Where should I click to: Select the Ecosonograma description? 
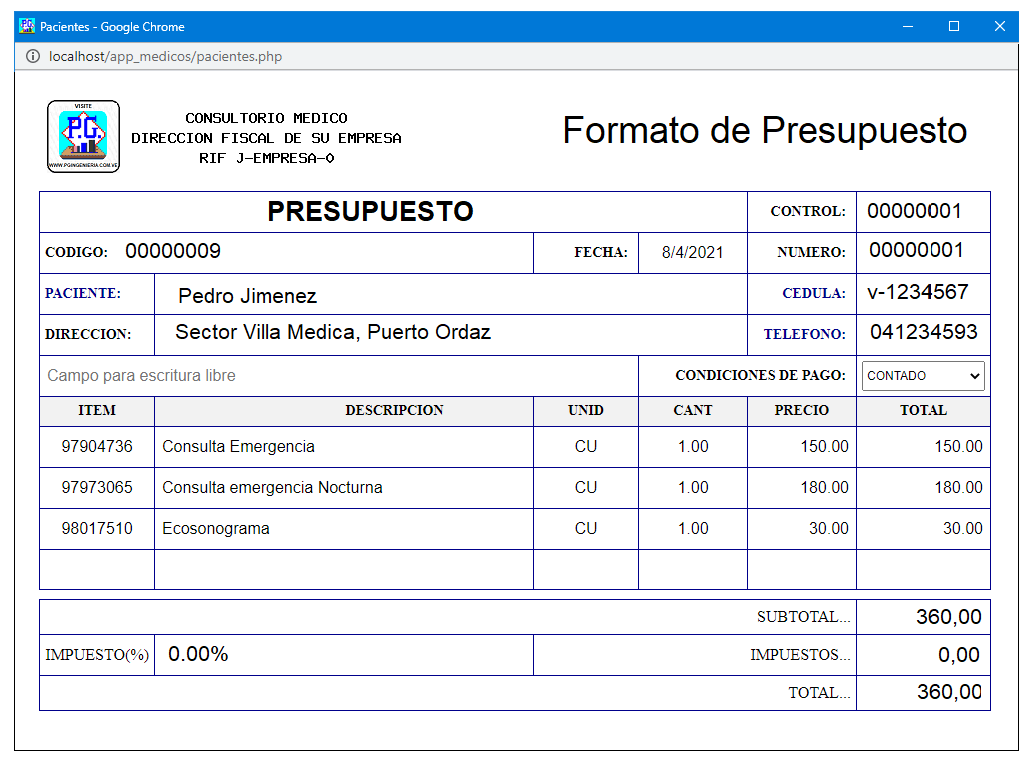point(216,529)
